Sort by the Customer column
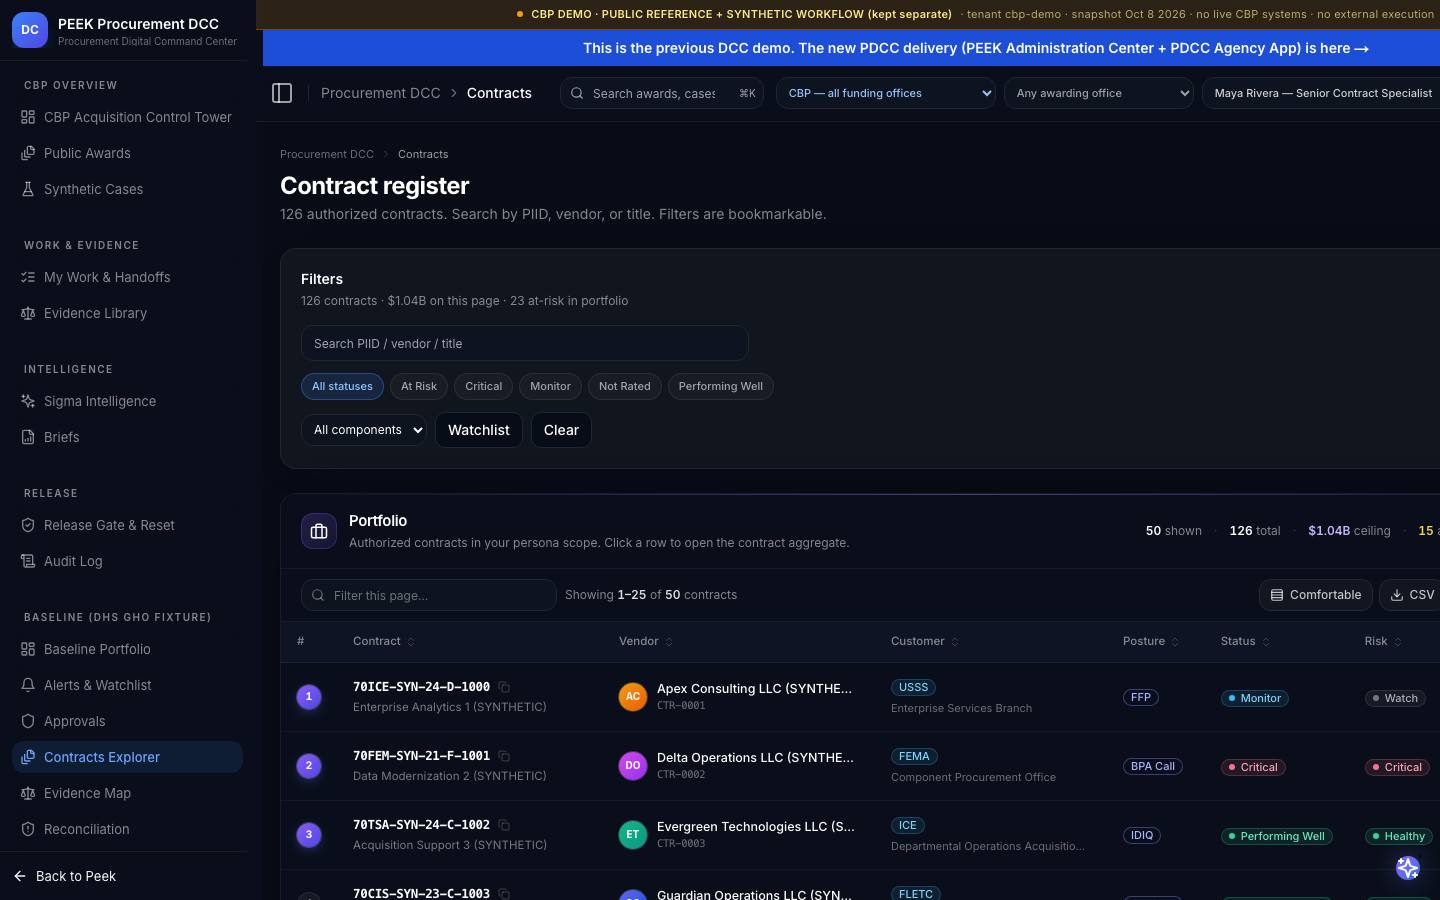Screen dimensions: 1440x900 (925, 641)
